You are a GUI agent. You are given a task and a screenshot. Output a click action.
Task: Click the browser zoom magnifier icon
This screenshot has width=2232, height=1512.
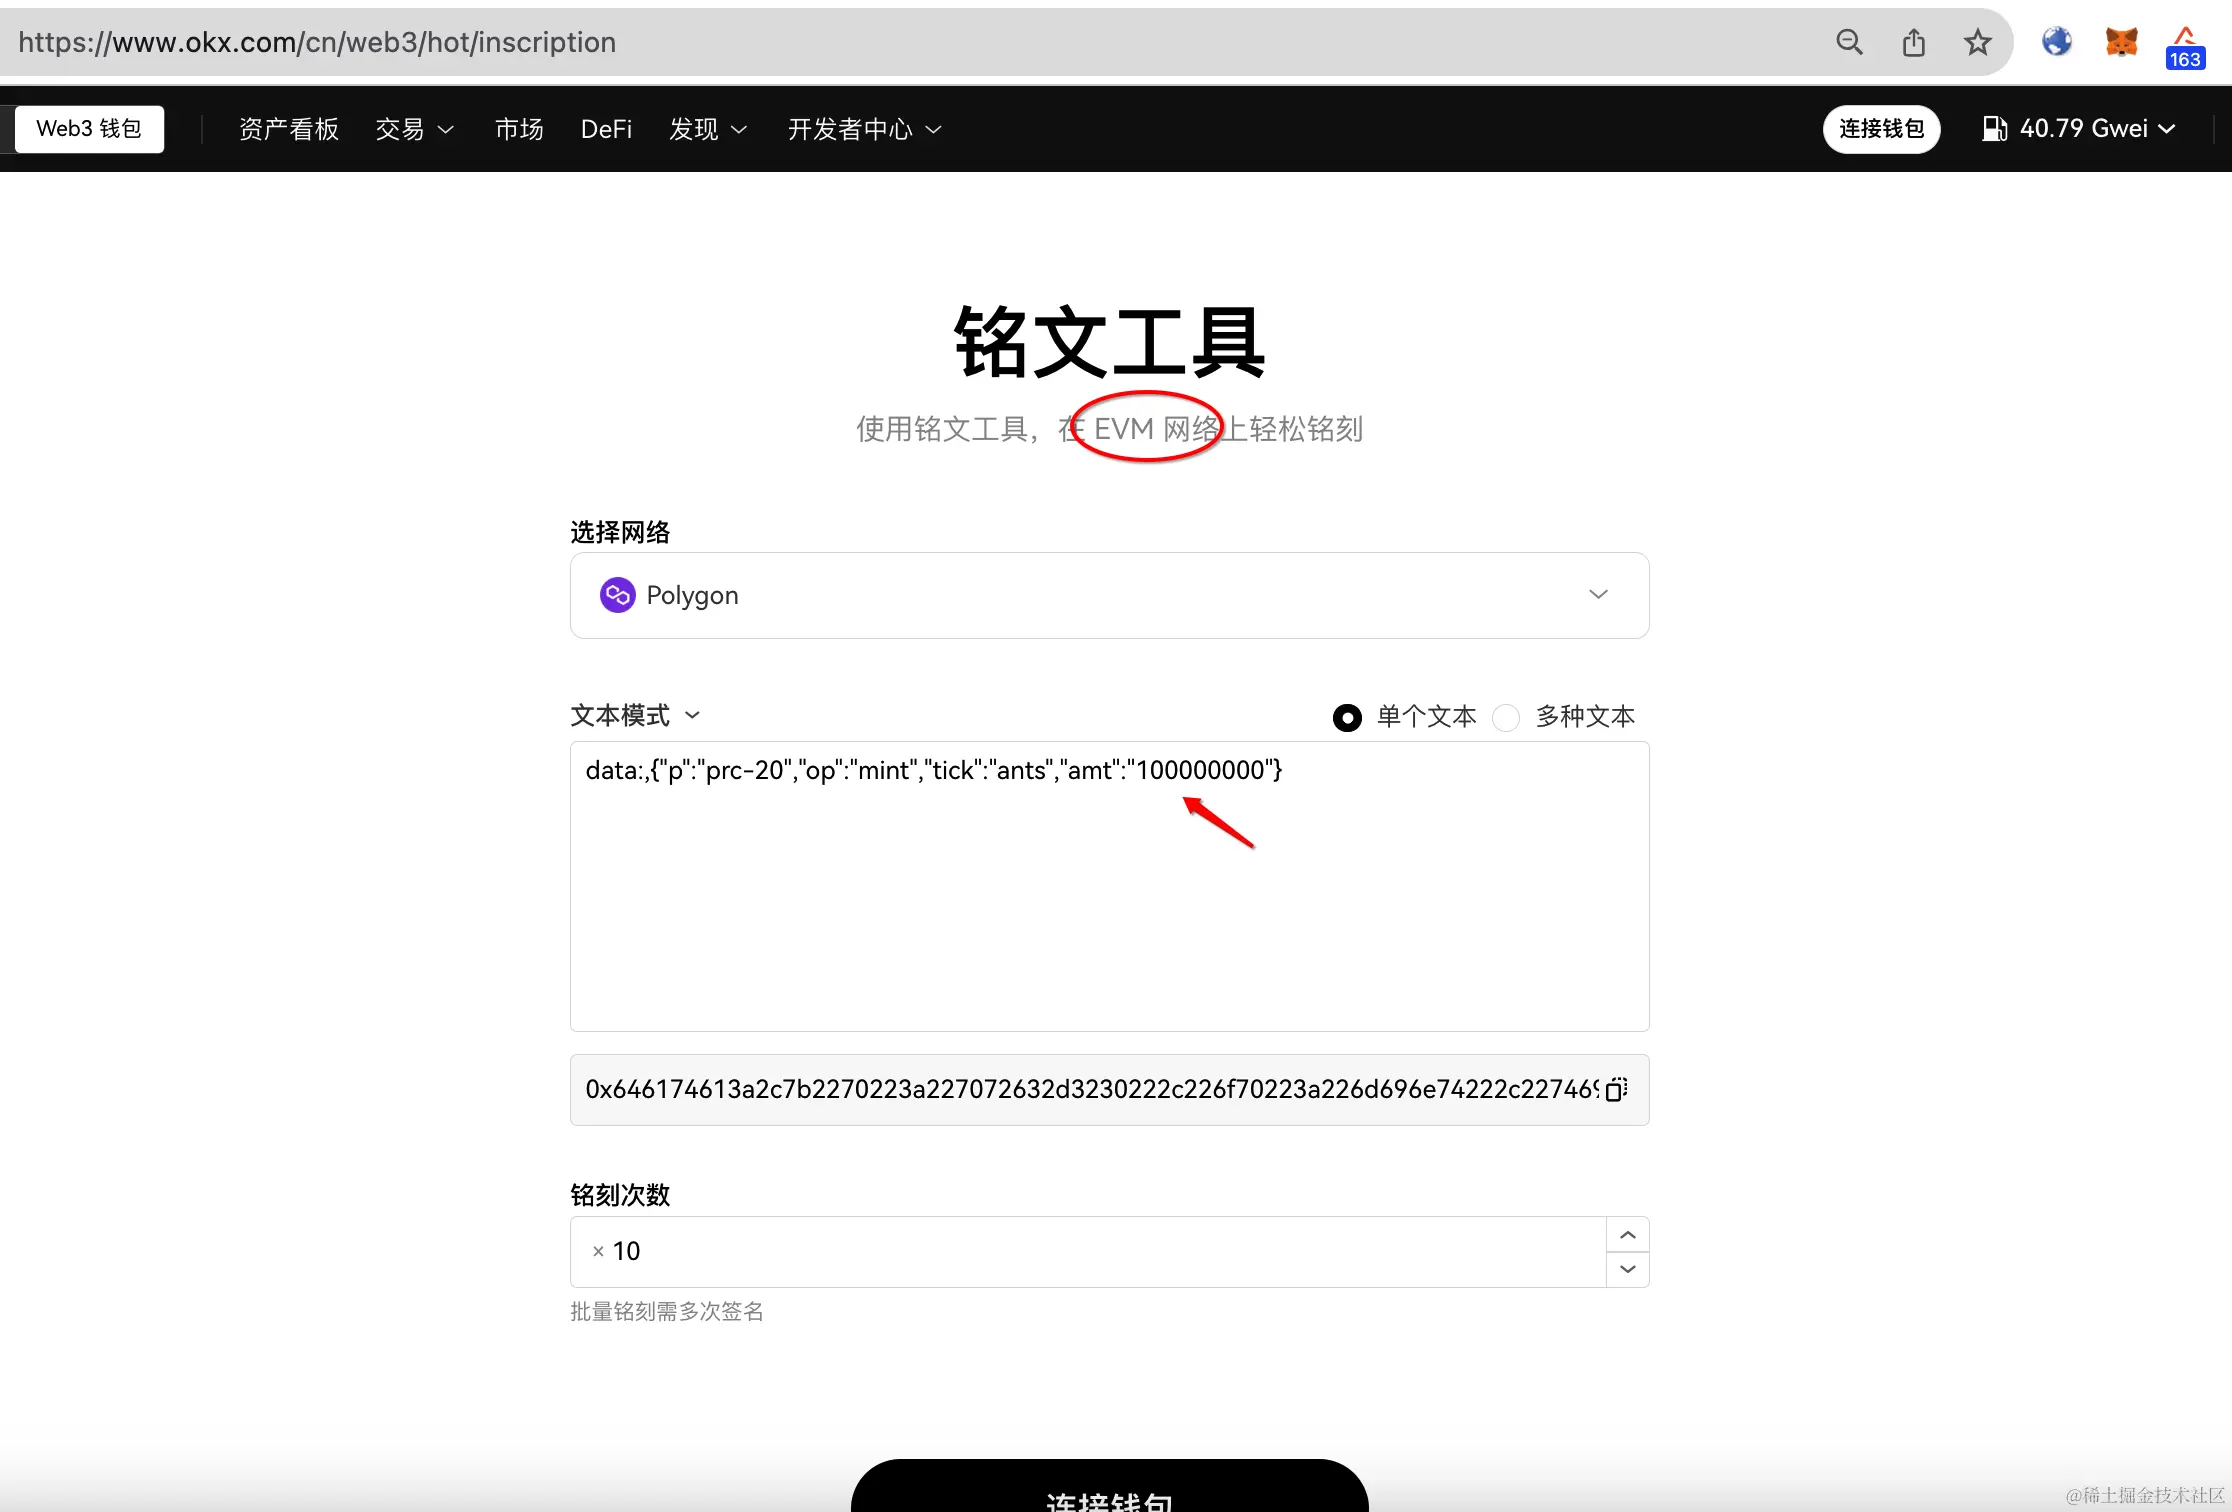(1849, 42)
